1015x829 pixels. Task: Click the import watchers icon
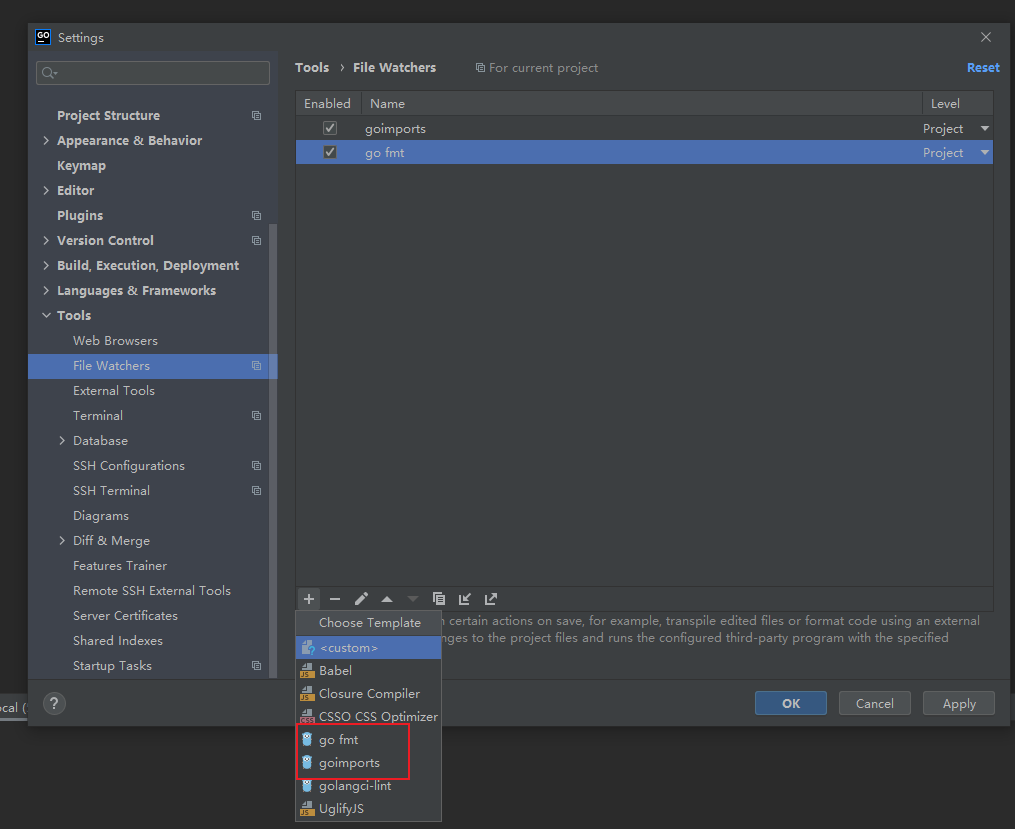point(465,599)
